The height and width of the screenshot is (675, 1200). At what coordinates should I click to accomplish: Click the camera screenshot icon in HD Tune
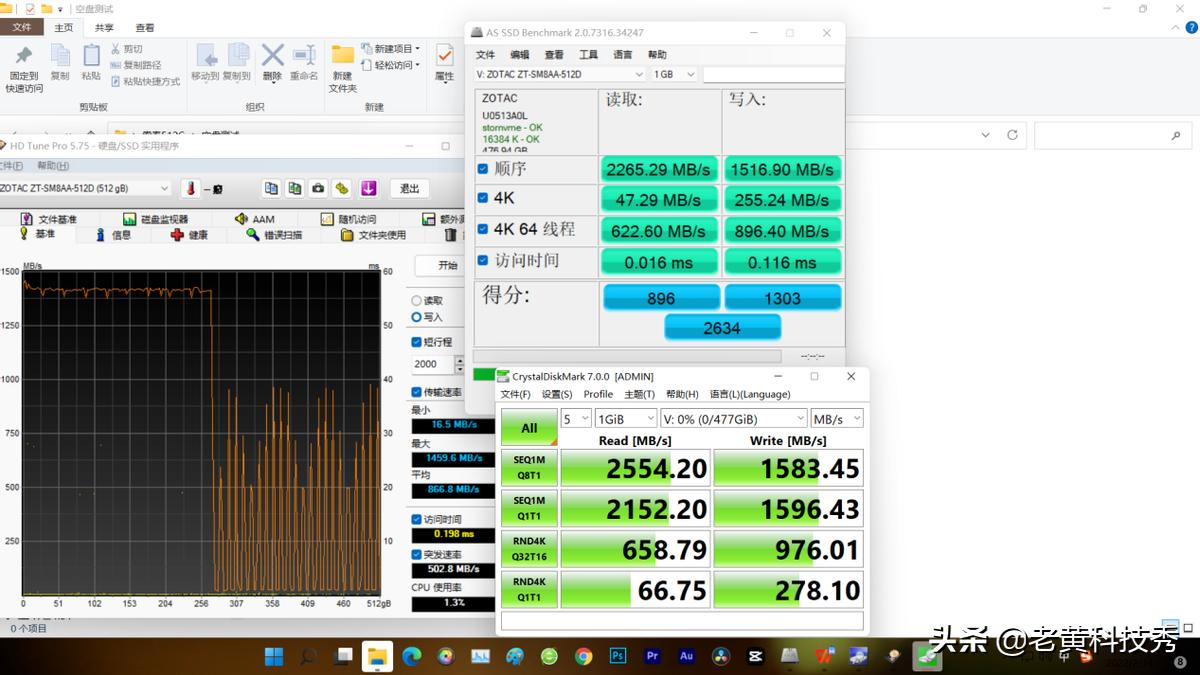pos(318,188)
